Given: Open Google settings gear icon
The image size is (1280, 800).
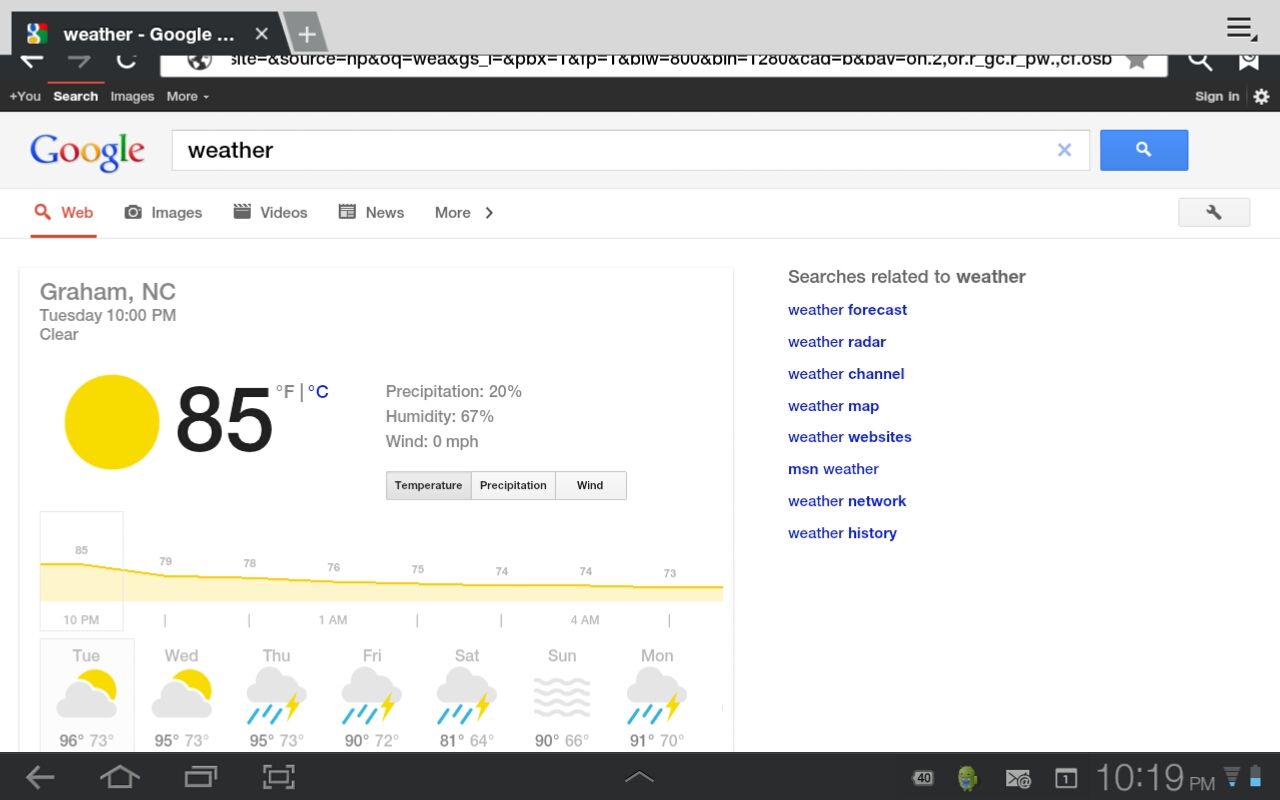Looking at the screenshot, I should pos(1261,97).
